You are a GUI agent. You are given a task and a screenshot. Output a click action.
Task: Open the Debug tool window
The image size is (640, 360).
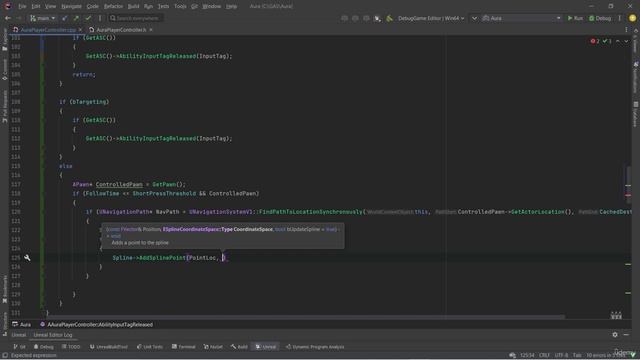pos(44,347)
